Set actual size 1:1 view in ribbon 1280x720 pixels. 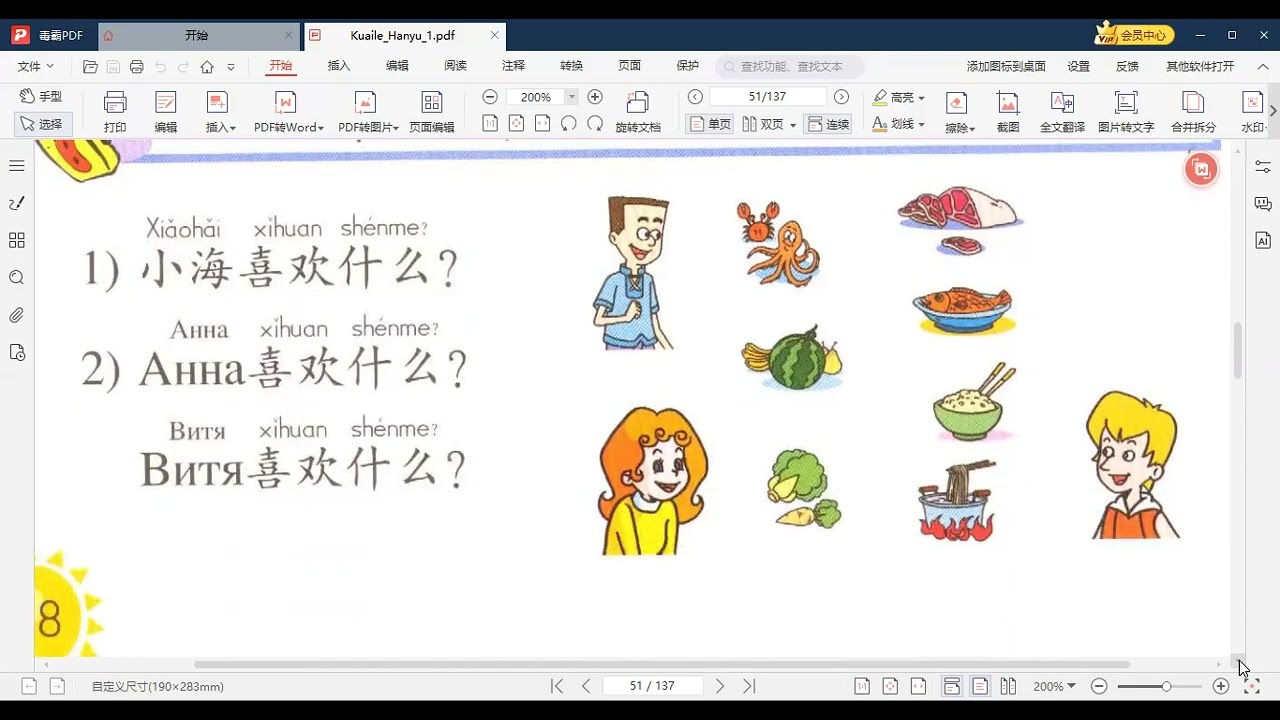click(x=490, y=124)
